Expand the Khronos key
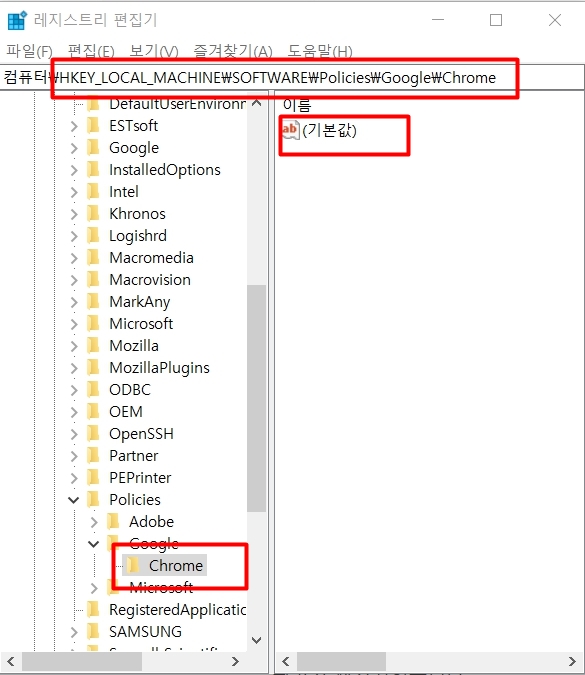 pos(74,214)
